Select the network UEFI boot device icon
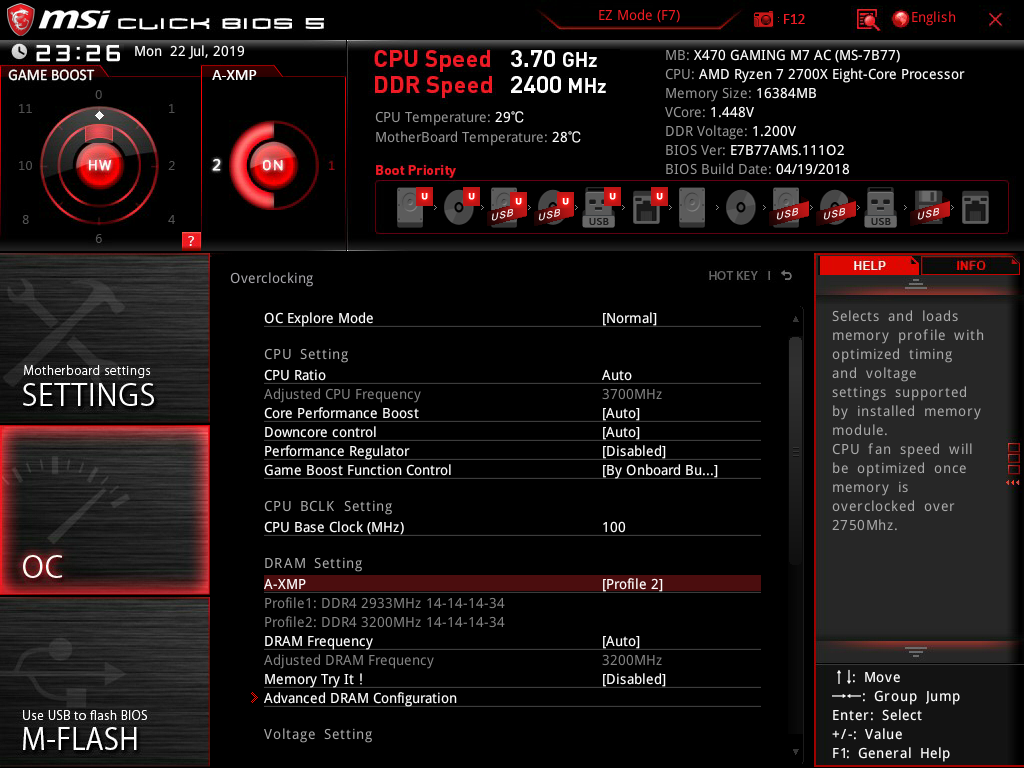The width and height of the screenshot is (1024, 768). [649, 208]
